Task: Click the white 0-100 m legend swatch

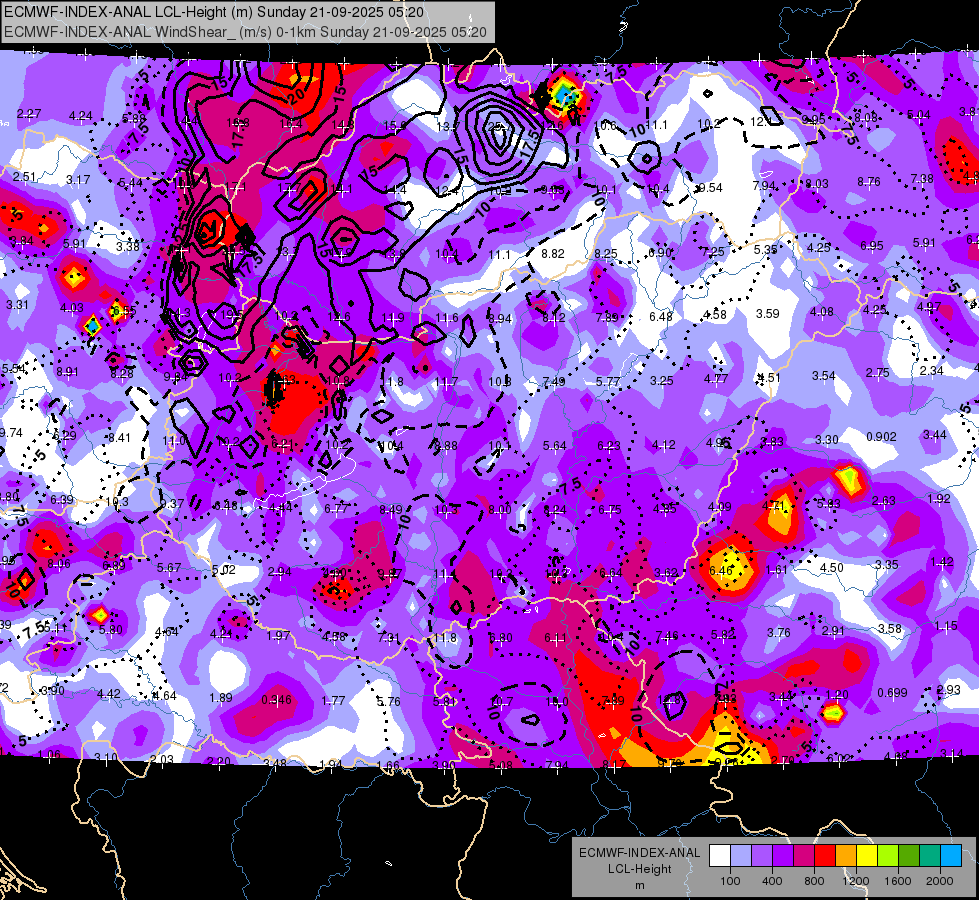Action: click(720, 856)
